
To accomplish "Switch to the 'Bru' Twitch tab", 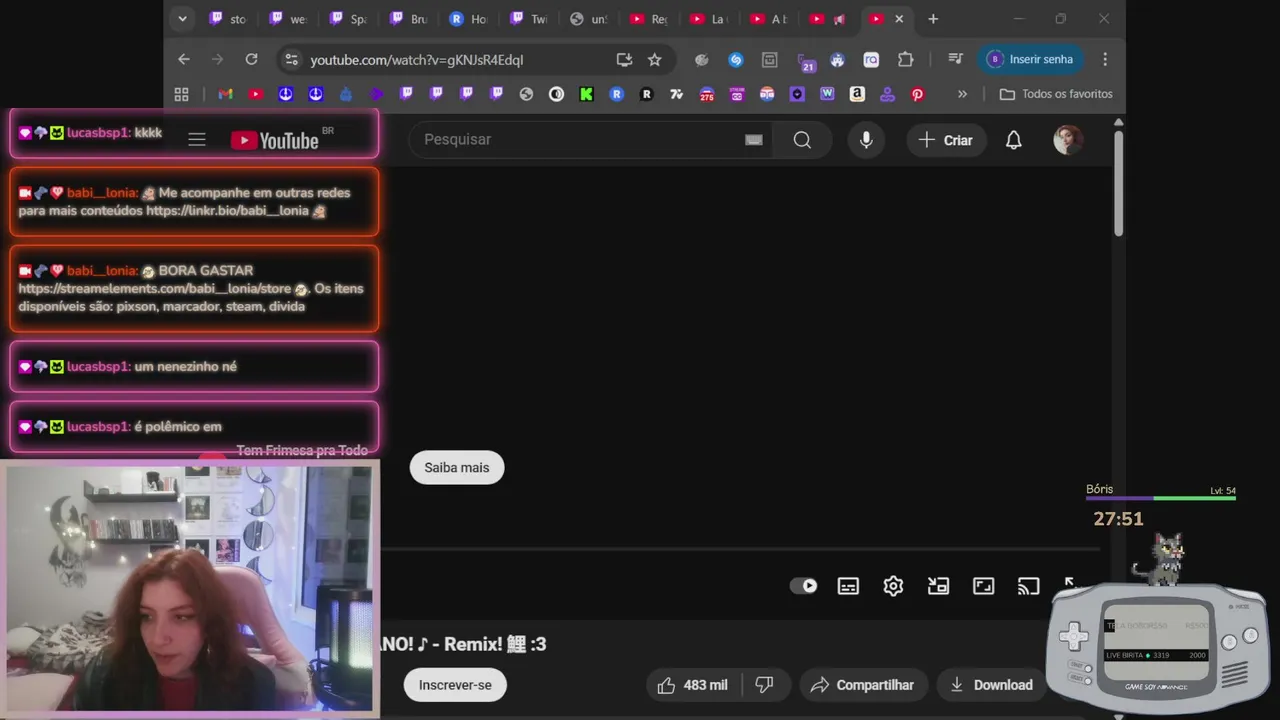I will (x=408, y=19).
